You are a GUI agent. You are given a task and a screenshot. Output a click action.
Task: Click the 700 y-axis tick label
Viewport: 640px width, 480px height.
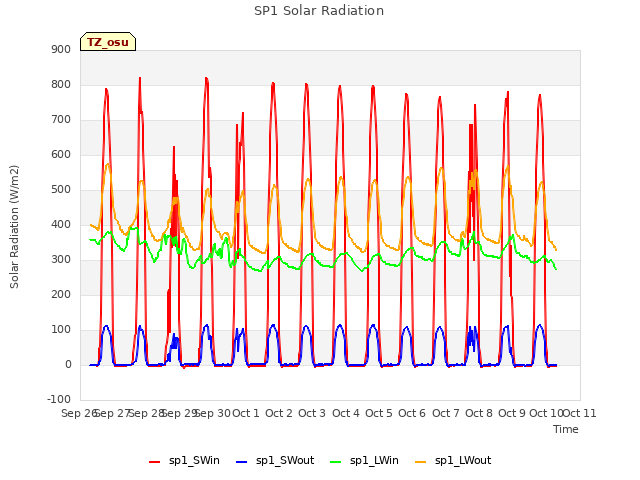(61, 120)
